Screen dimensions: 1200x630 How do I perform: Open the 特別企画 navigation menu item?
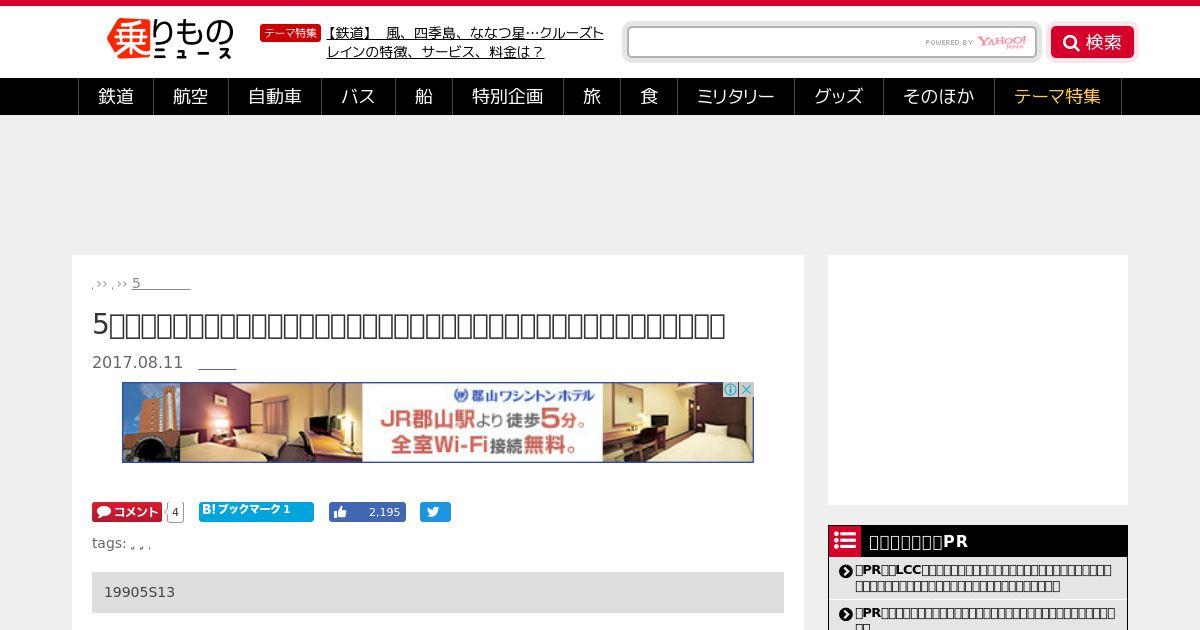pos(508,97)
